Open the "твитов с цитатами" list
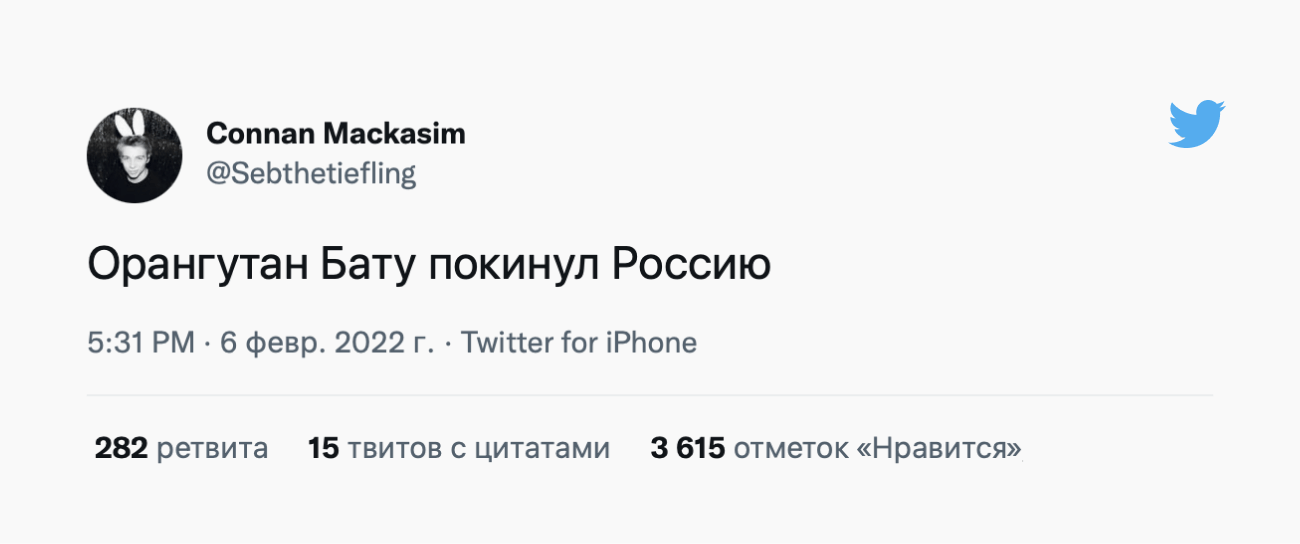 click(479, 448)
